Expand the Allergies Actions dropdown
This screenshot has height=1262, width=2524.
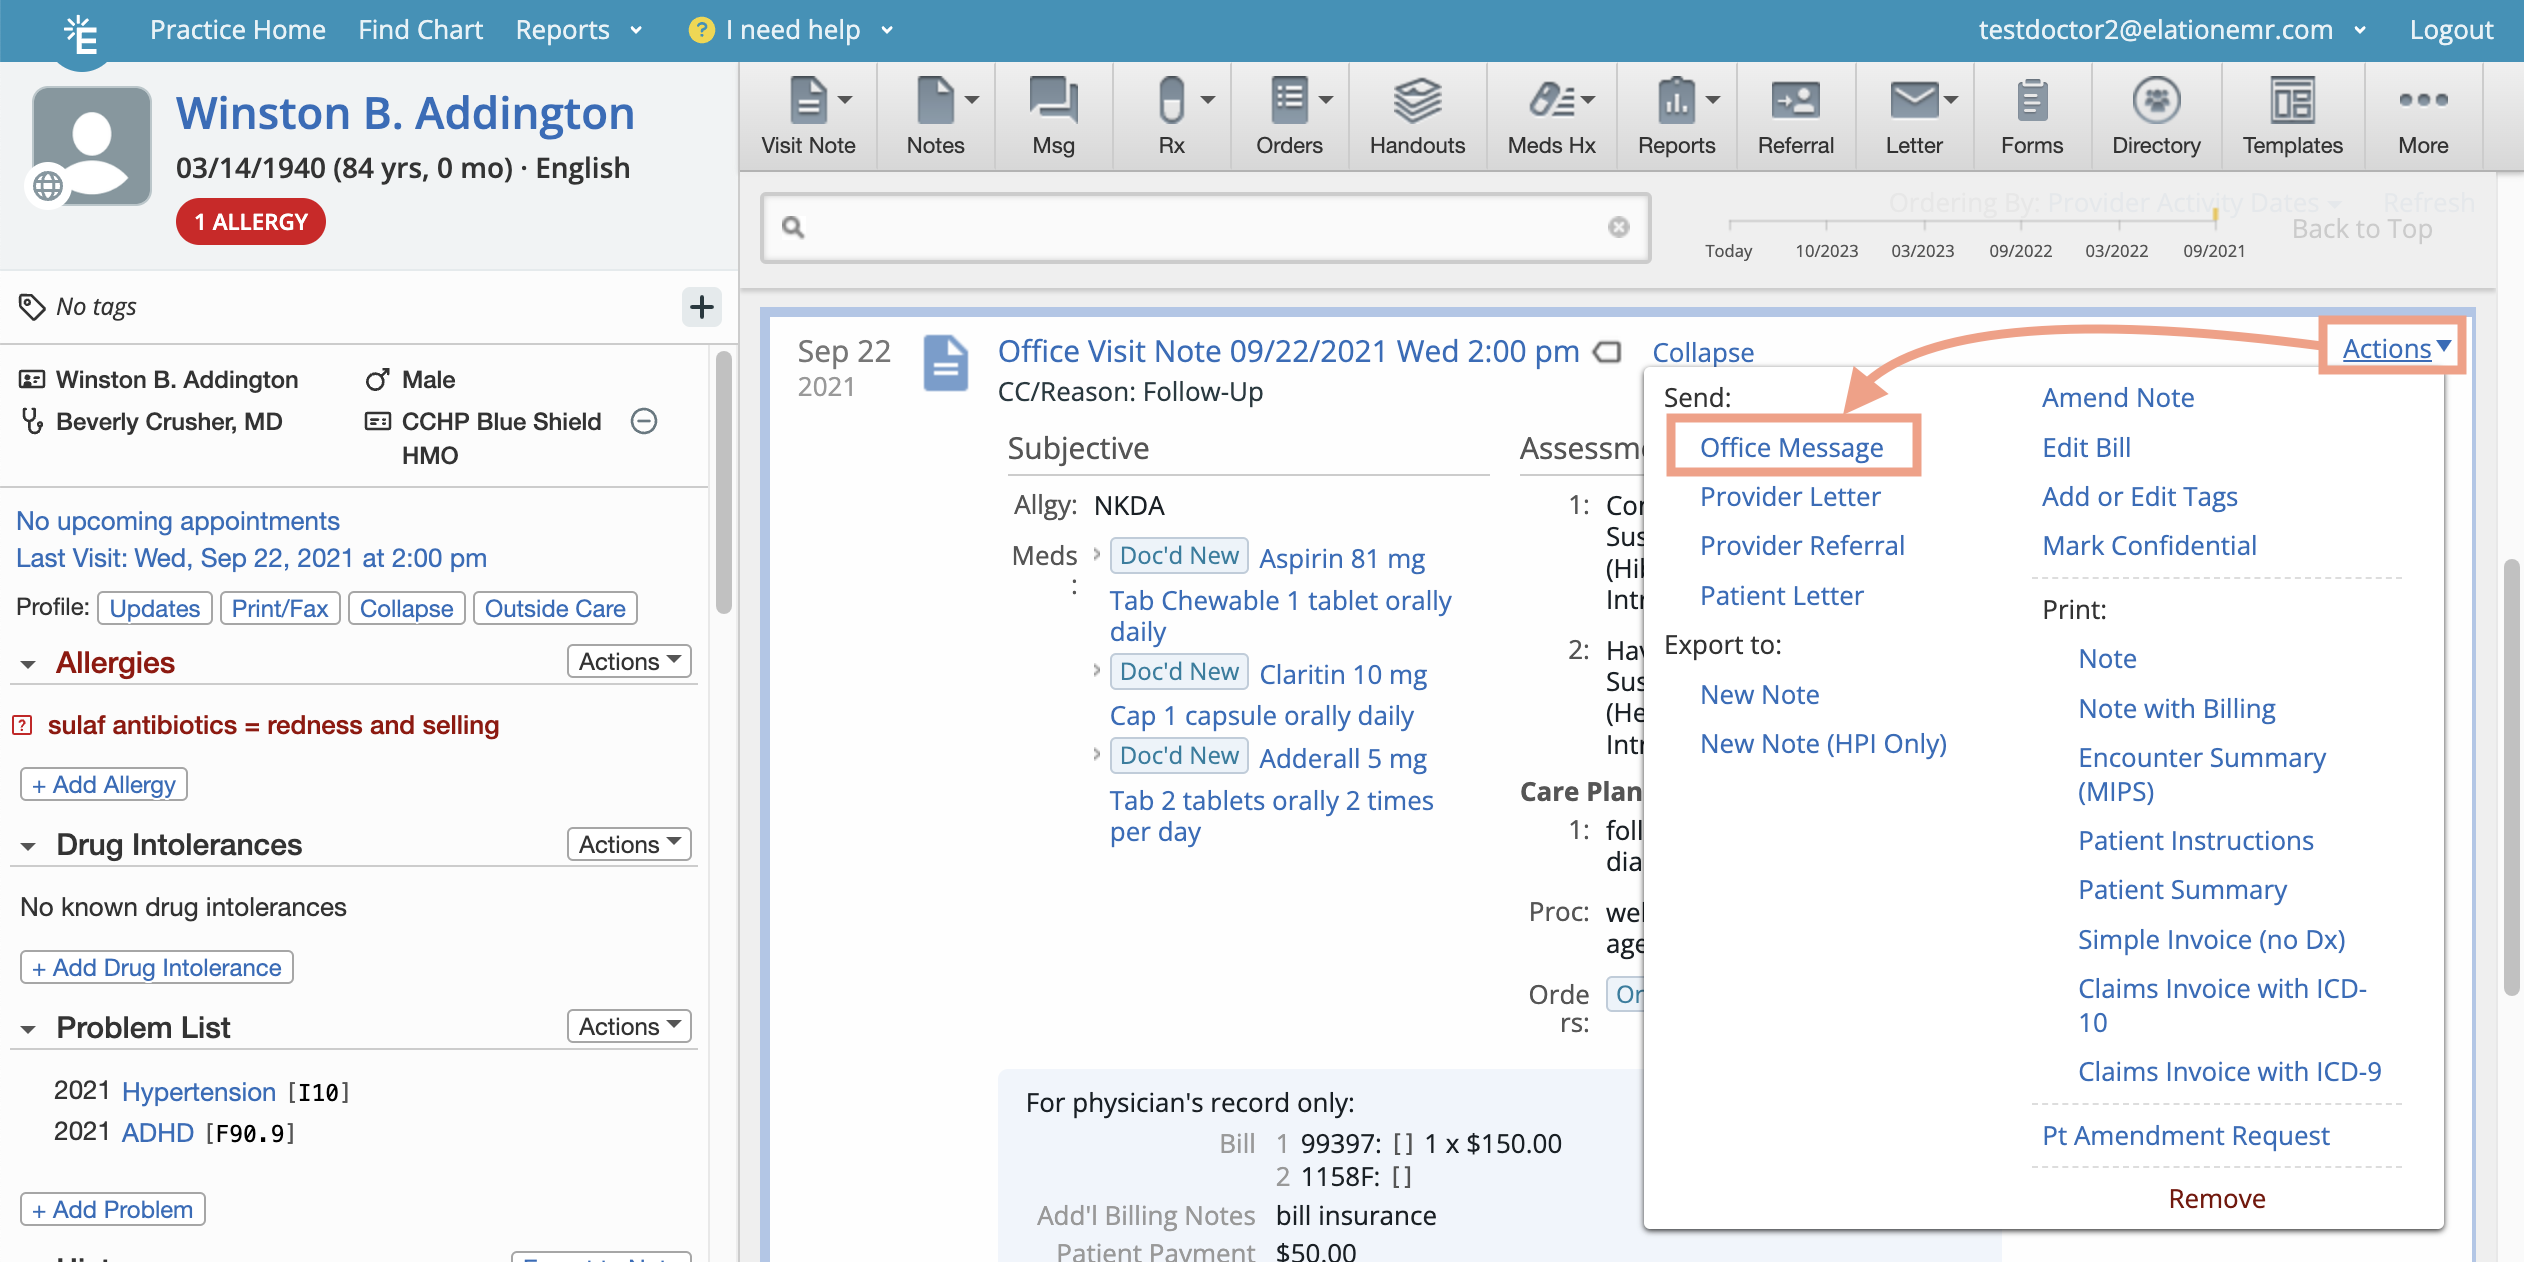628,661
